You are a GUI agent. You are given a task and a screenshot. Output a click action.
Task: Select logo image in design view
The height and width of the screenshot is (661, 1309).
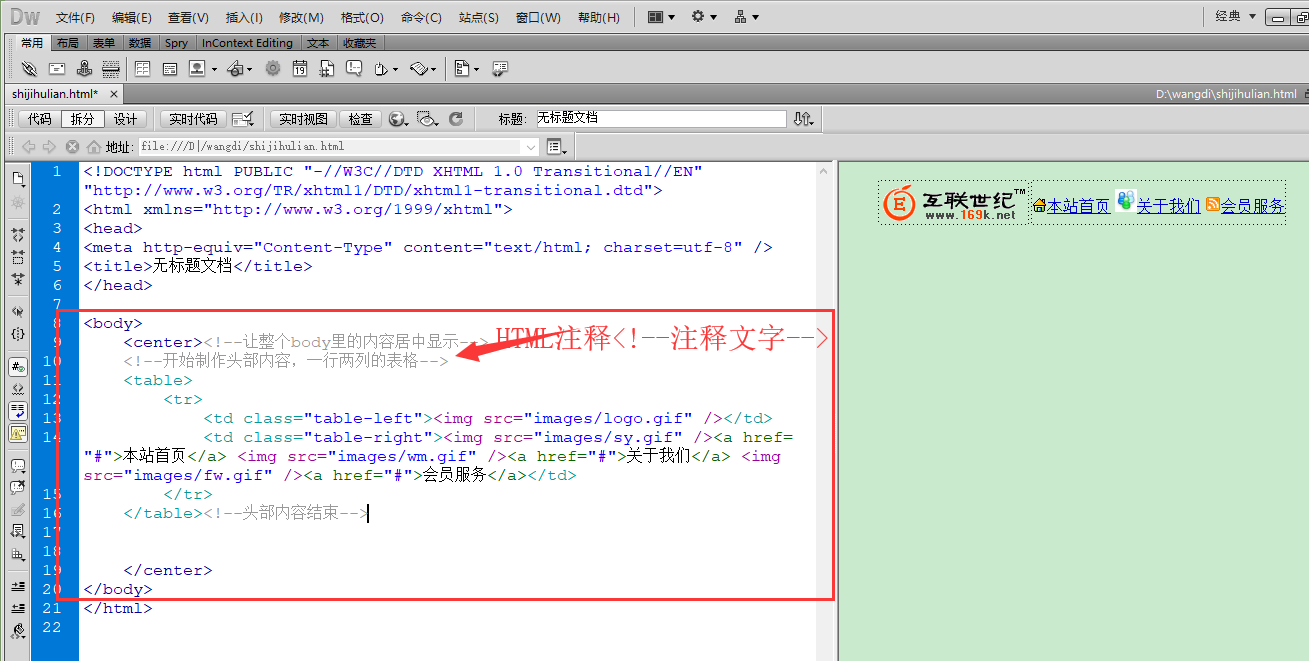954,203
